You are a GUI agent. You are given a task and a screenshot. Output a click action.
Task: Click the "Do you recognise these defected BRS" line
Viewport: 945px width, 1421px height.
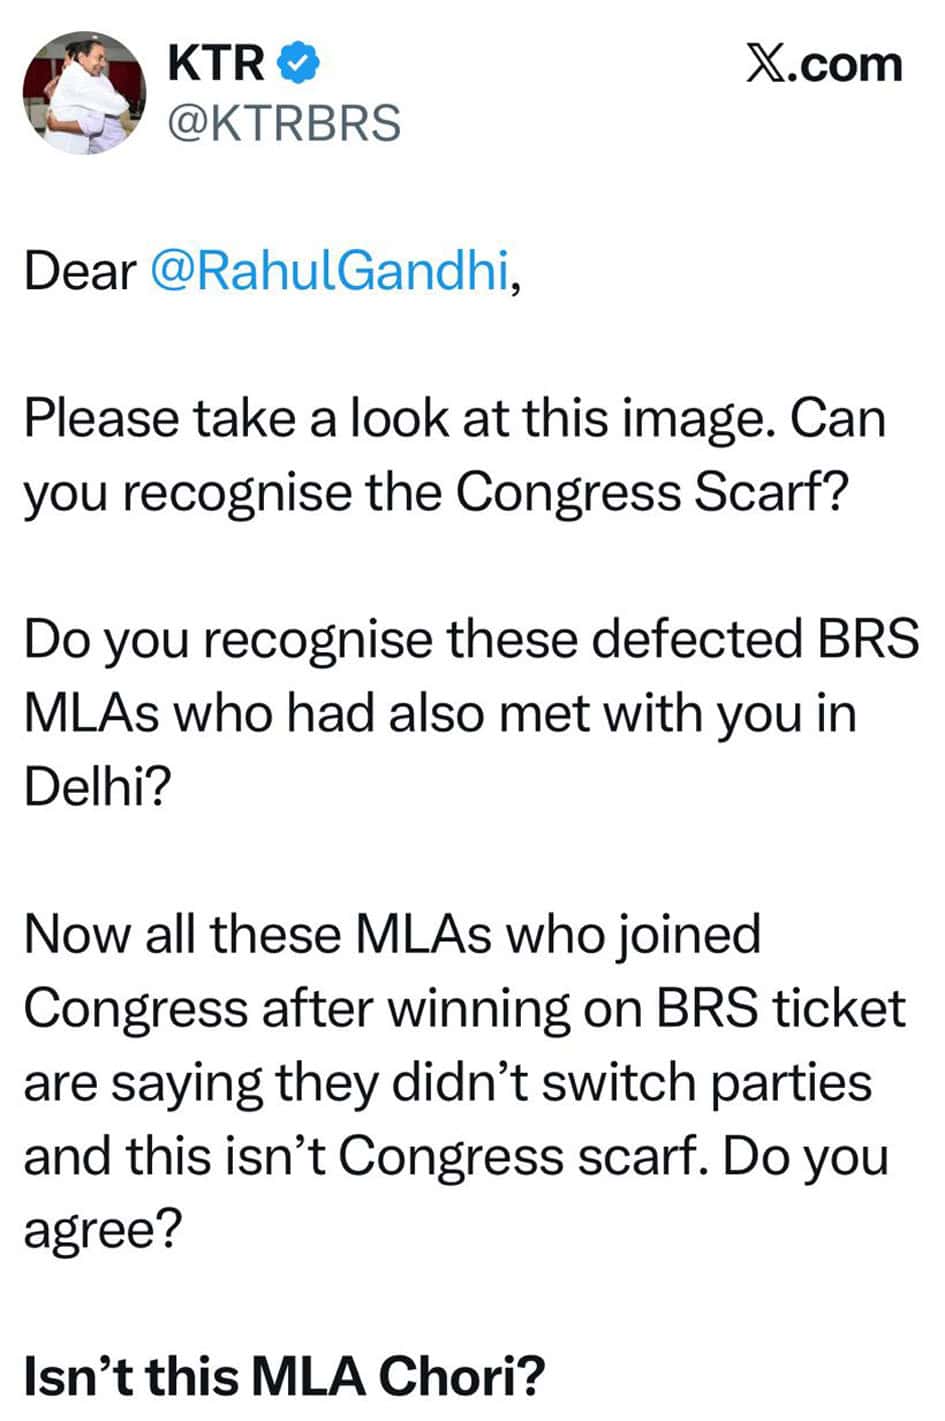(471, 639)
